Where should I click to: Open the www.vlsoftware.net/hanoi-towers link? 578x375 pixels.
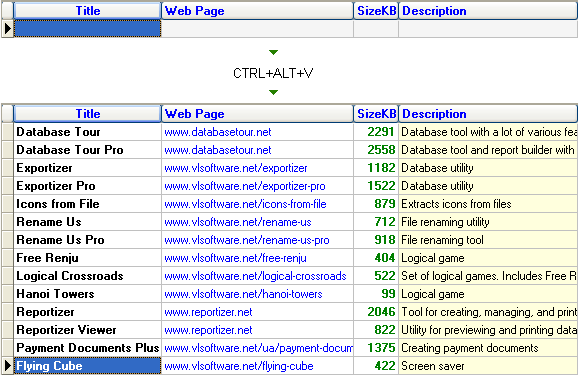coord(243,294)
